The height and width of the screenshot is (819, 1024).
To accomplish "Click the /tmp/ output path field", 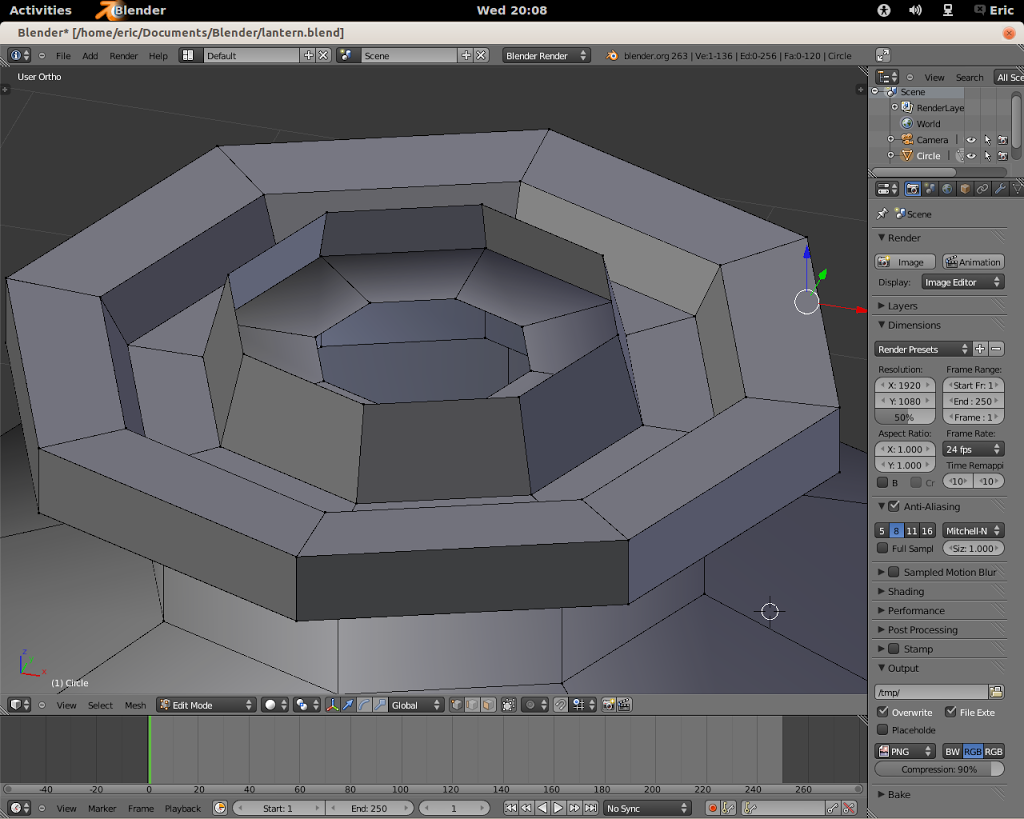I will click(x=930, y=691).
